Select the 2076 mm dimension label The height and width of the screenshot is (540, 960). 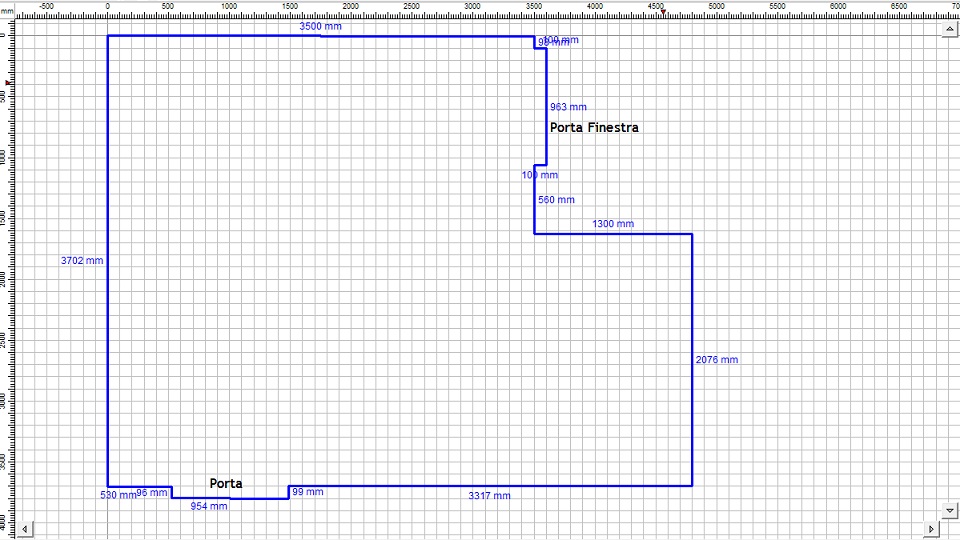717,360
